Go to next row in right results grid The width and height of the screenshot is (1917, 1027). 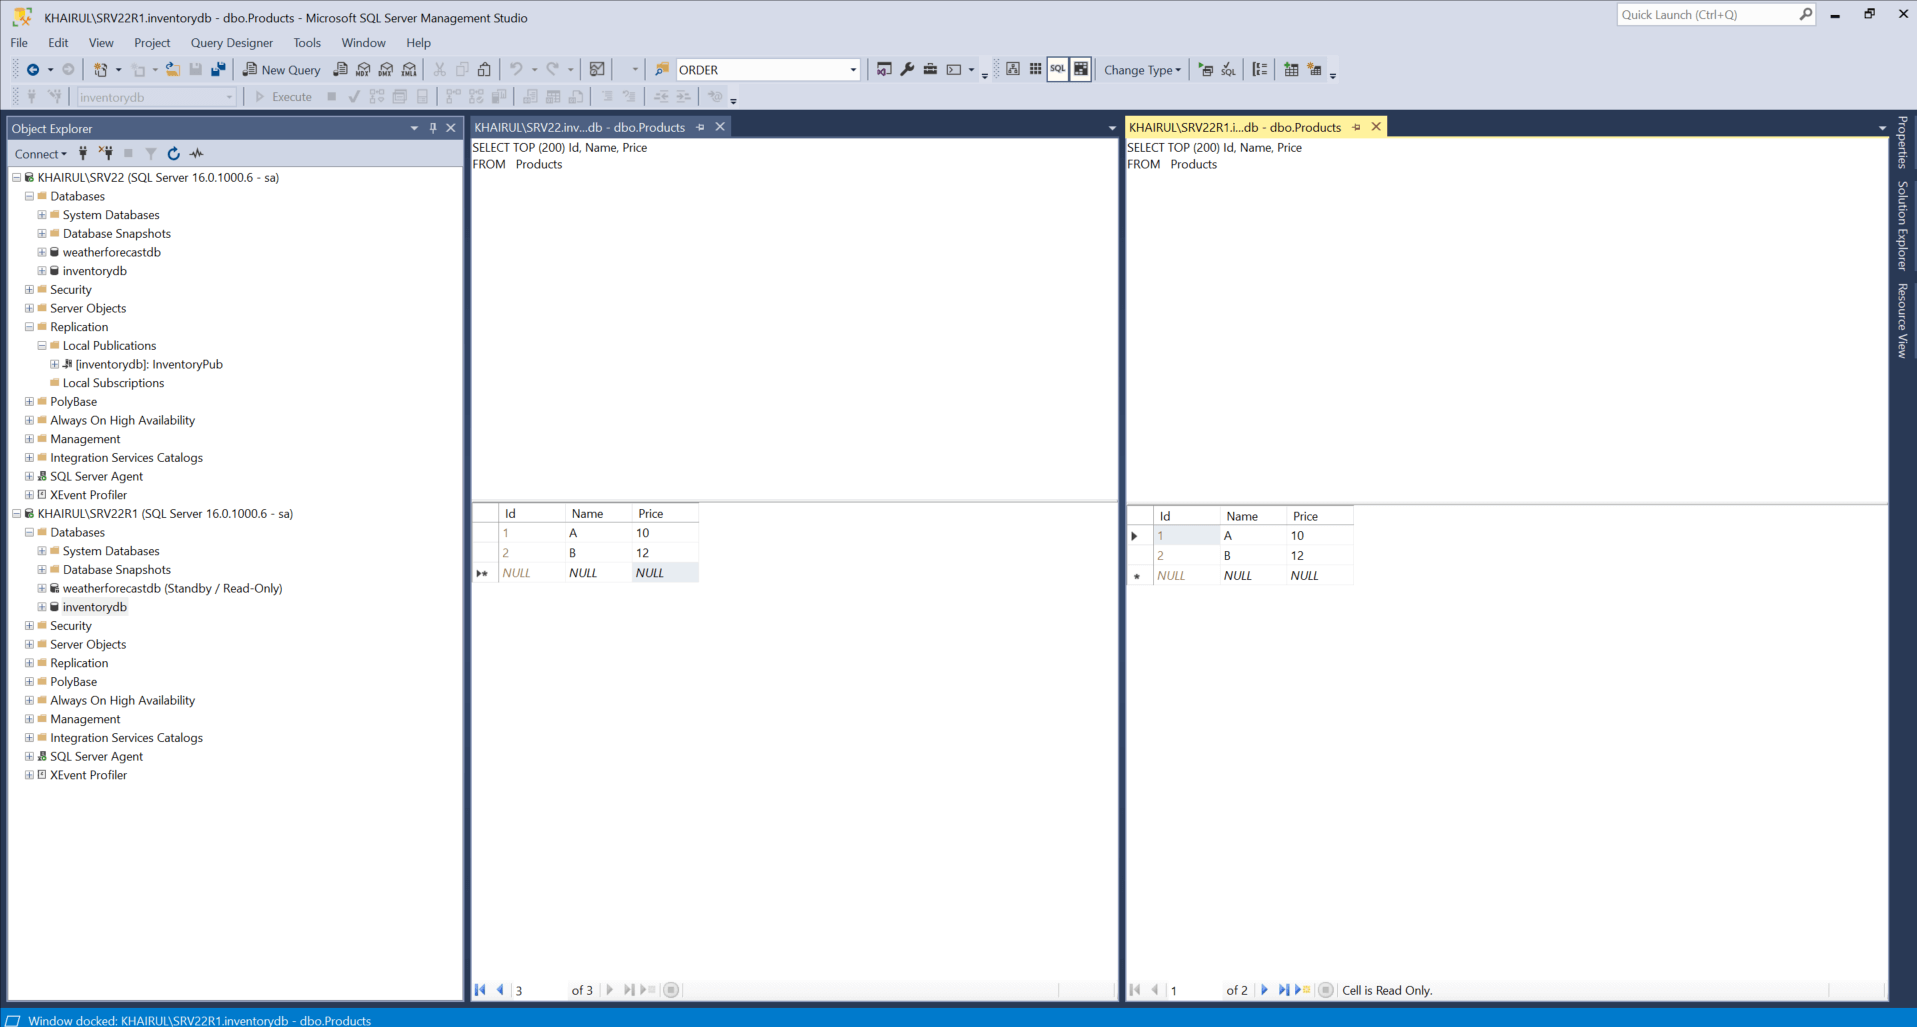pyautogui.click(x=1264, y=990)
